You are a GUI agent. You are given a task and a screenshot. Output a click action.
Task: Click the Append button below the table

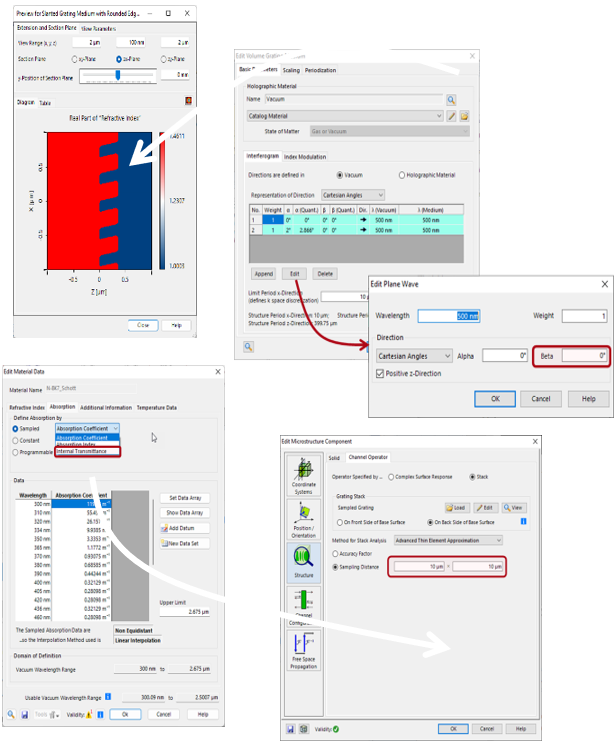pyautogui.click(x=263, y=273)
